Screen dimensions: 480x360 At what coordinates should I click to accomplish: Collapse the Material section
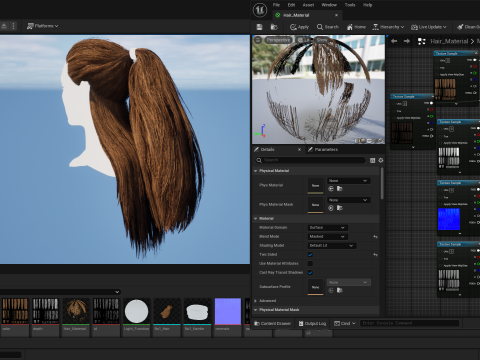coord(256,219)
